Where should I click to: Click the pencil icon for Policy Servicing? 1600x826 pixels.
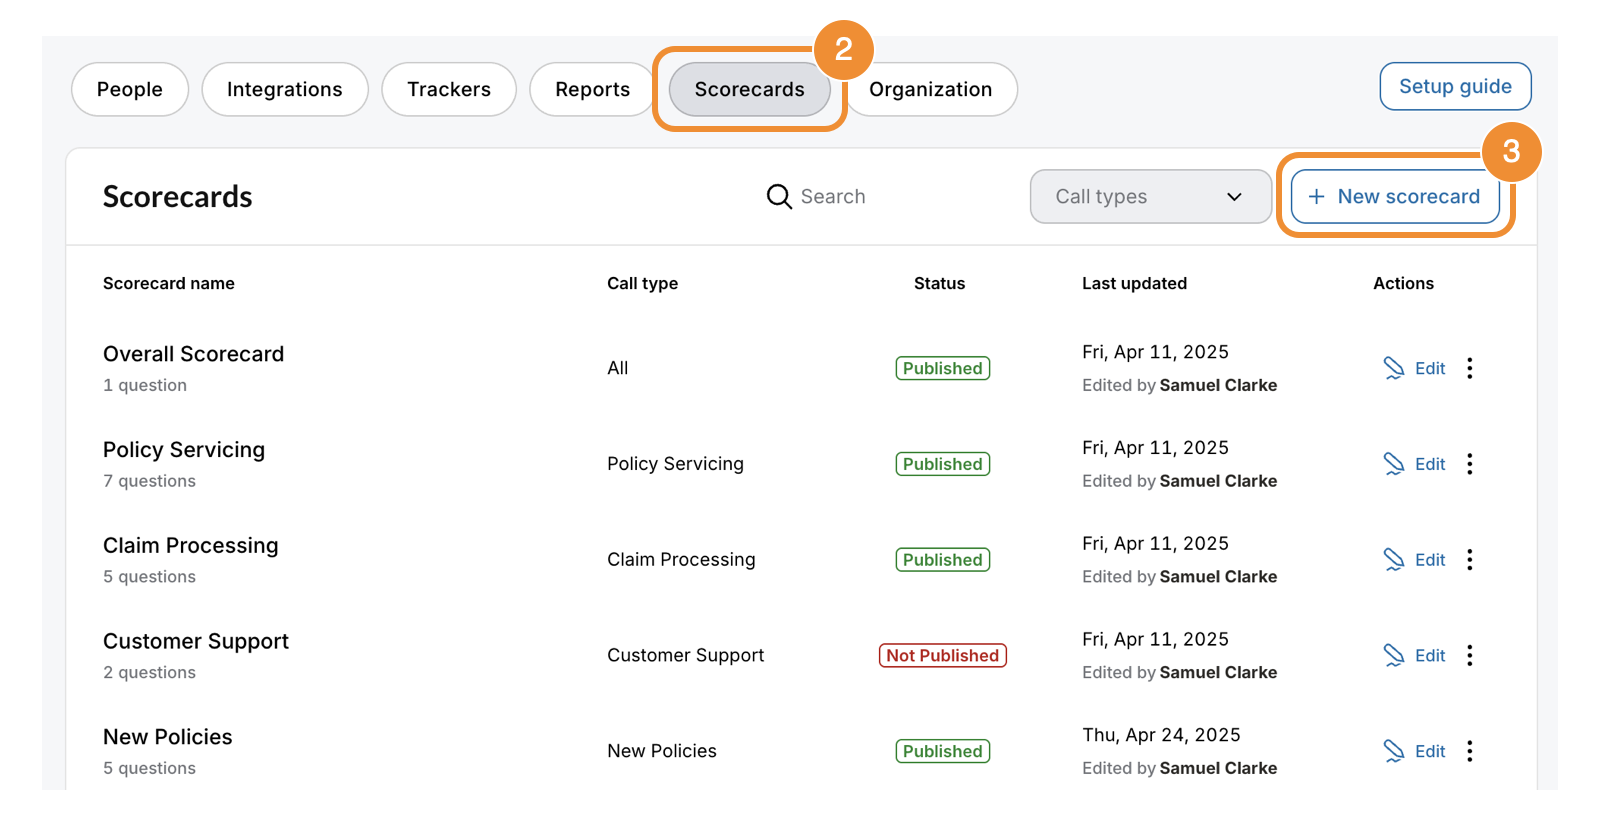coord(1394,464)
